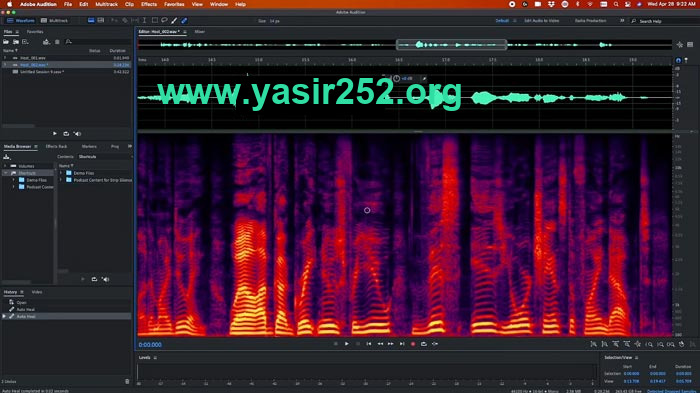Expand the Volumes tree item
This screenshot has width=700, height=393.
(x=5, y=166)
